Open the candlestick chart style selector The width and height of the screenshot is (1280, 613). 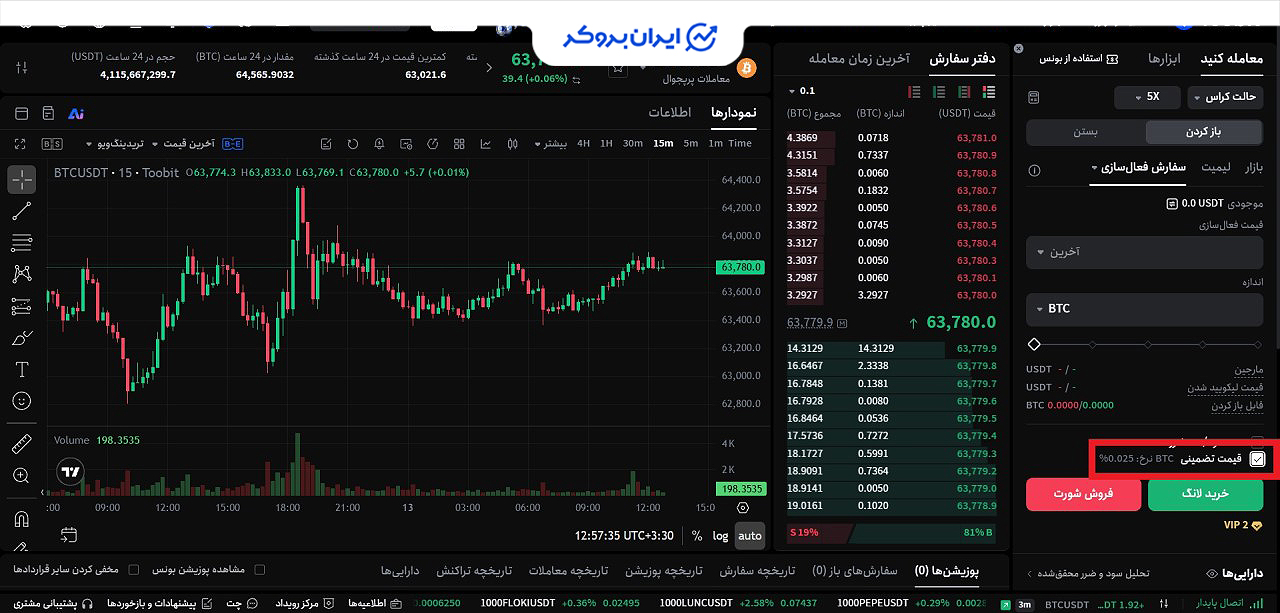click(513, 143)
